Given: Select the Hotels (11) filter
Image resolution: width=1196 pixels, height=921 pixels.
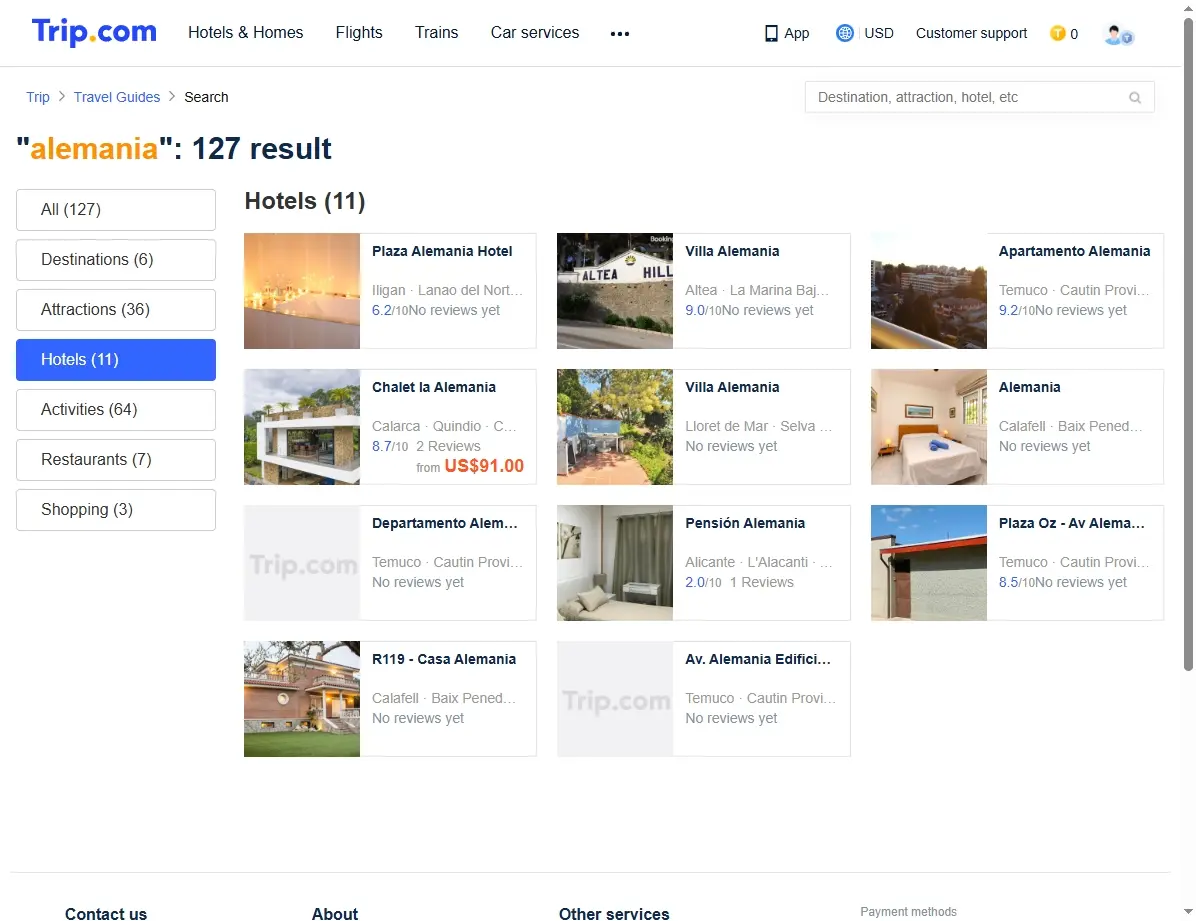Looking at the screenshot, I should 116,359.
